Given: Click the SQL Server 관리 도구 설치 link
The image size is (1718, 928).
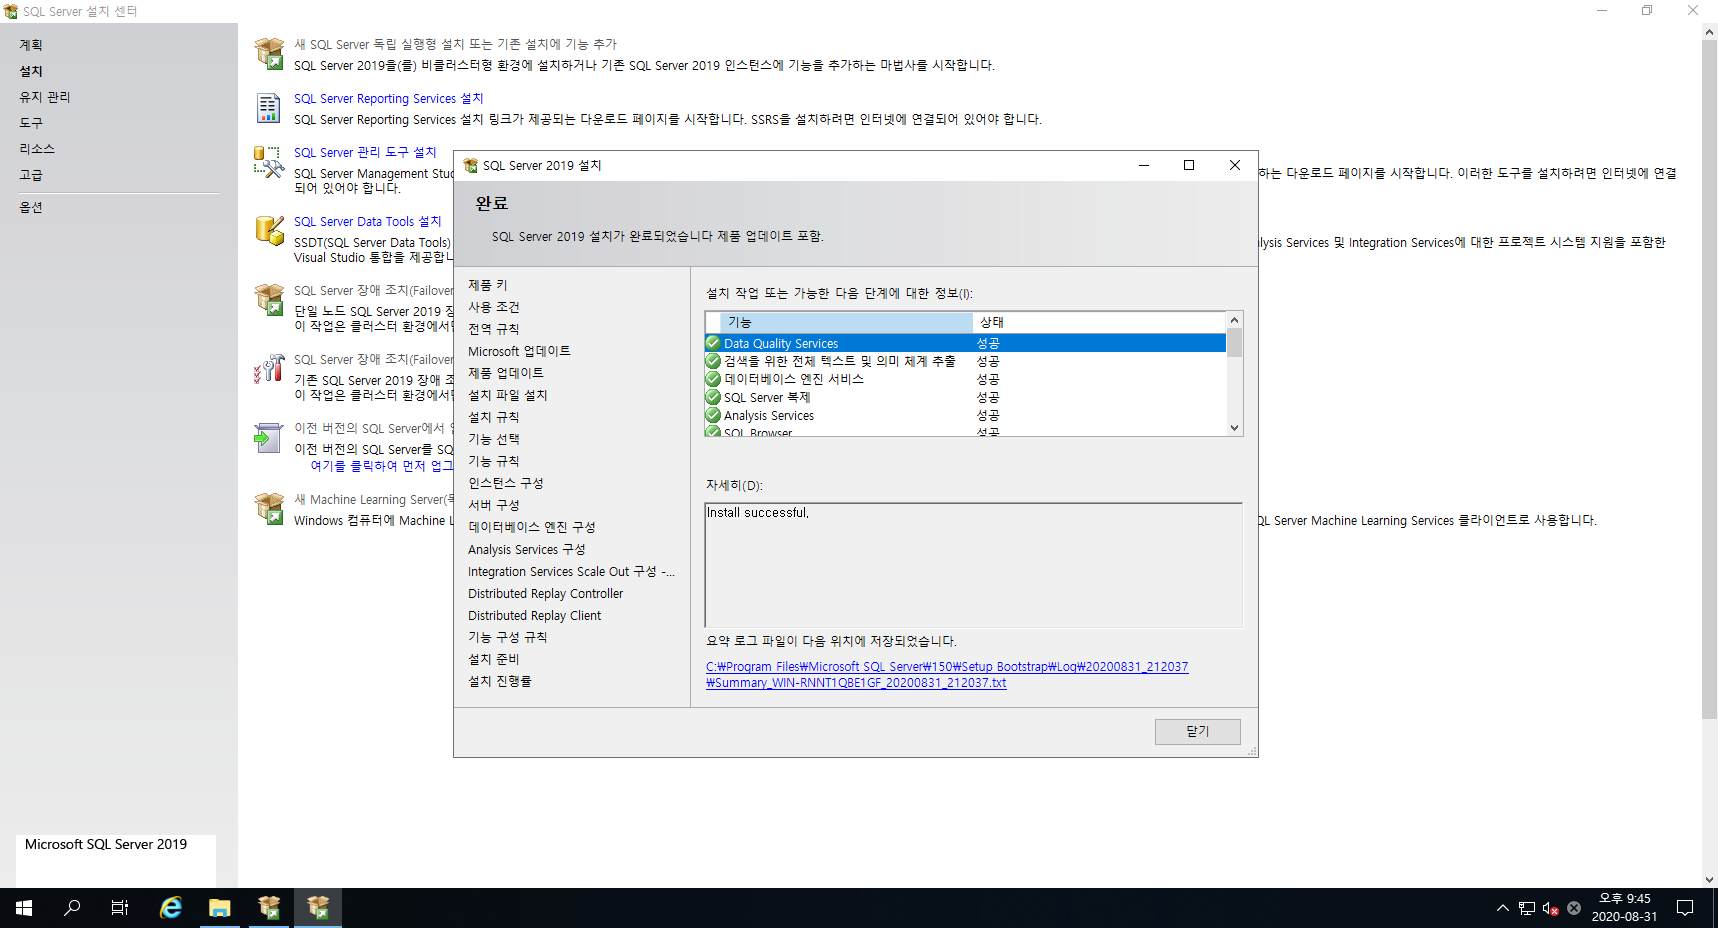Looking at the screenshot, I should pyautogui.click(x=365, y=152).
